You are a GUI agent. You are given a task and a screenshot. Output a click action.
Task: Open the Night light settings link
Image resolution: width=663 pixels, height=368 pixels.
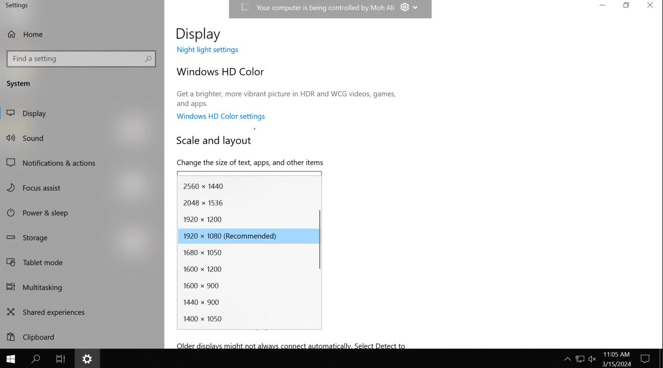(207, 50)
